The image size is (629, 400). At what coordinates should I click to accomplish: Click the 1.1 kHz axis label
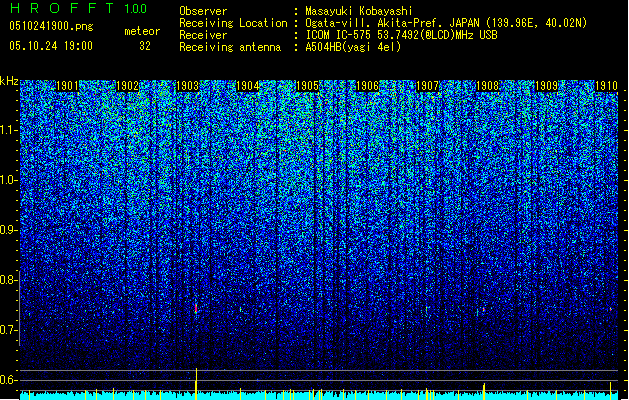coord(9,130)
